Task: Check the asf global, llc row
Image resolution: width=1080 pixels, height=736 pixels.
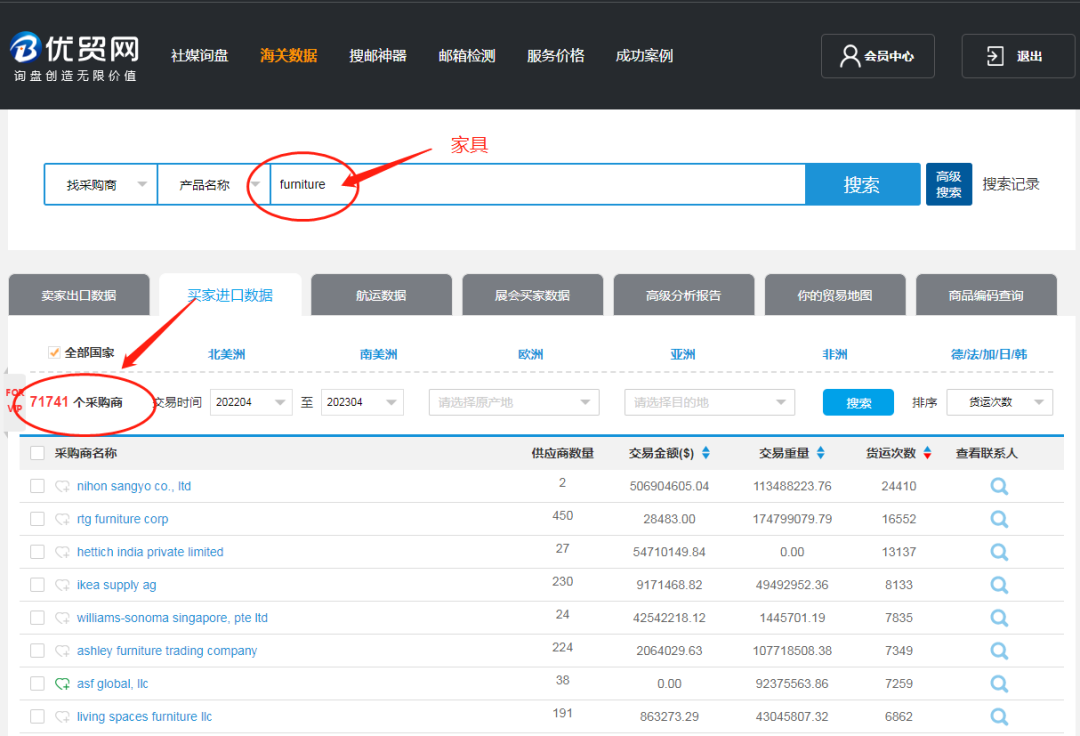Action: click(x=37, y=684)
